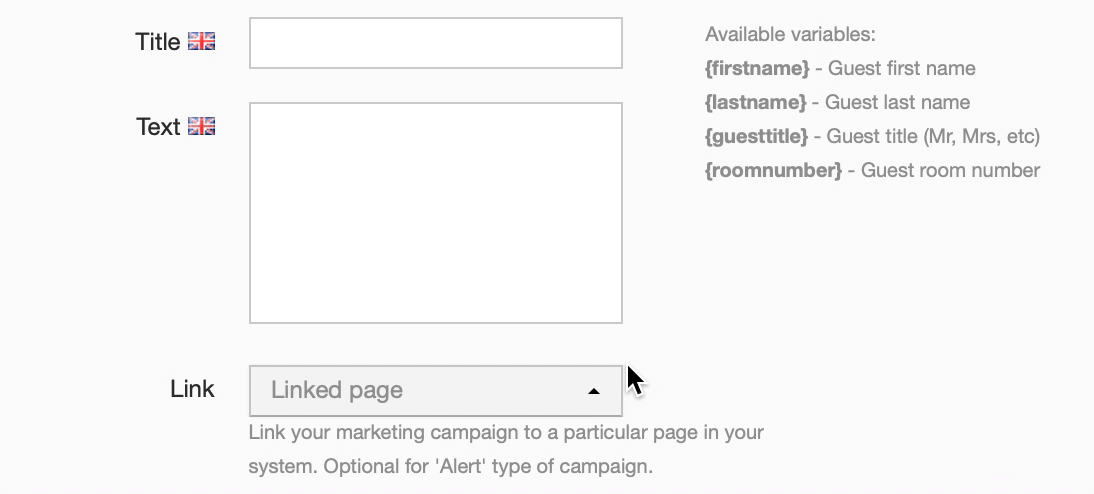The width and height of the screenshot is (1094, 494).
Task: Click the "Guest room number" description
Action: click(x=950, y=170)
